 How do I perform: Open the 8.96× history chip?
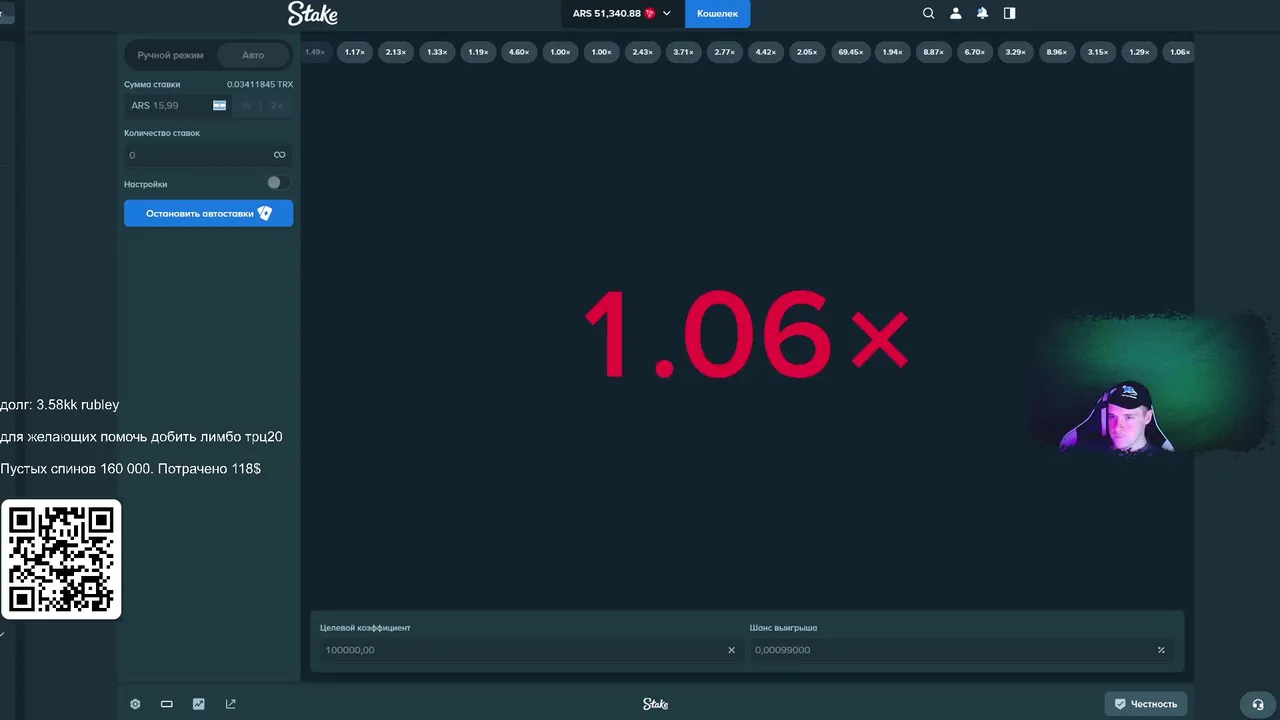pos(1057,52)
